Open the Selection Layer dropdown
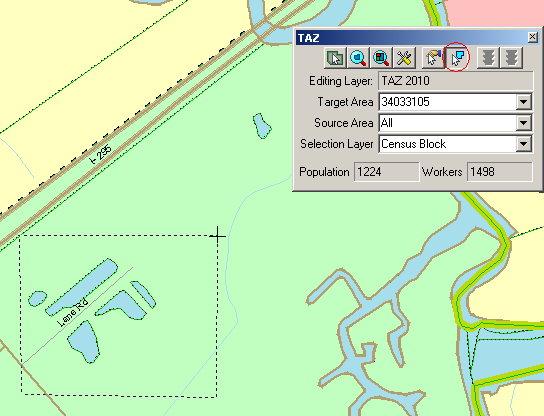 click(x=523, y=144)
